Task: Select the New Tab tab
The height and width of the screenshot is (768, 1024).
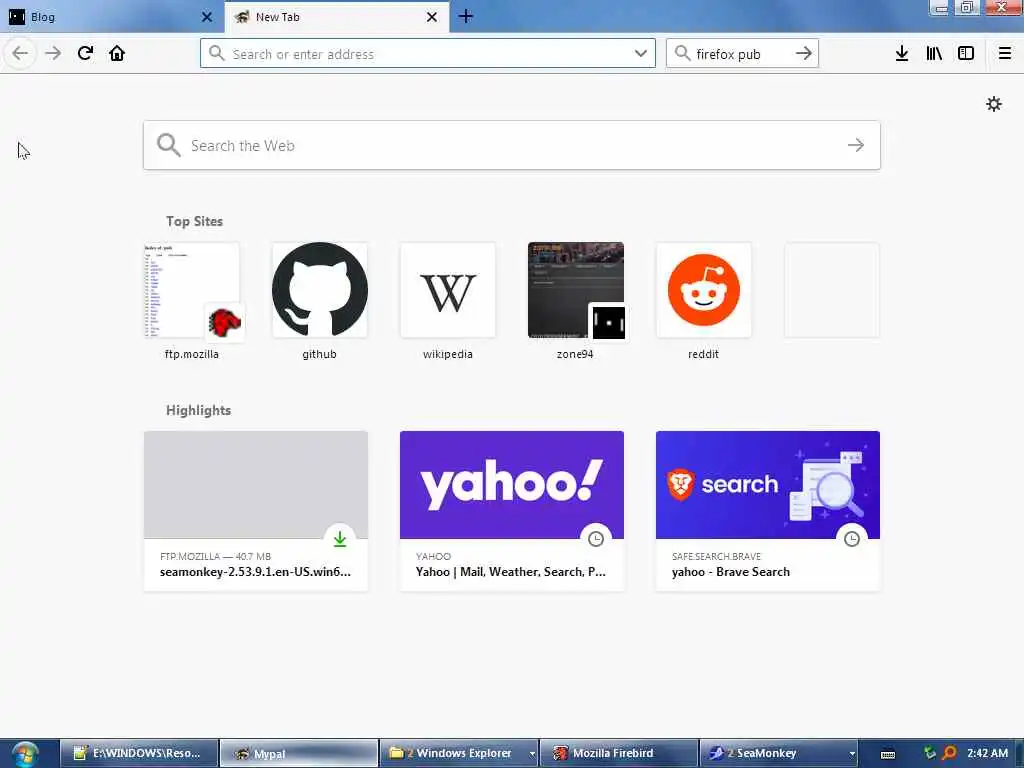Action: tap(336, 17)
